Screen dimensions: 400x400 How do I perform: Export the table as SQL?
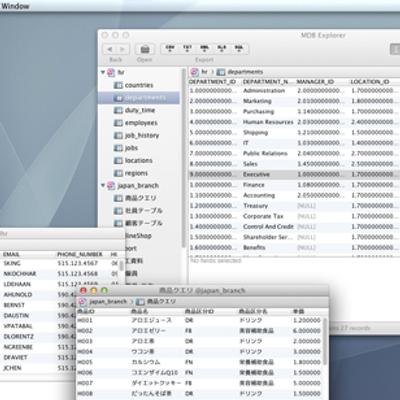[239, 49]
